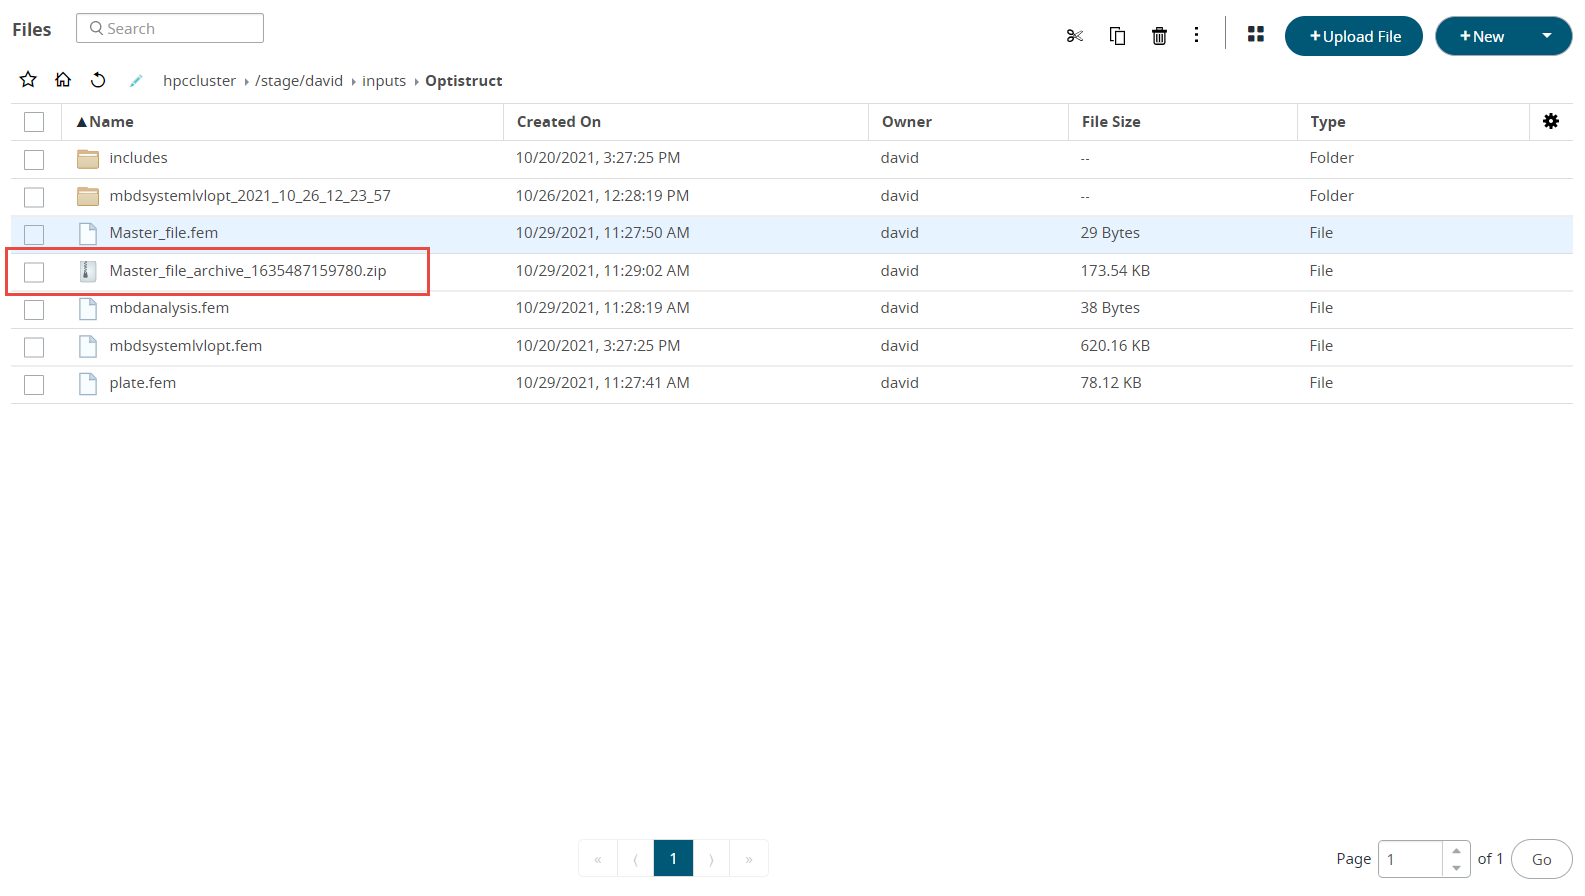
Task: Select page 1 in pagination
Action: point(673,858)
